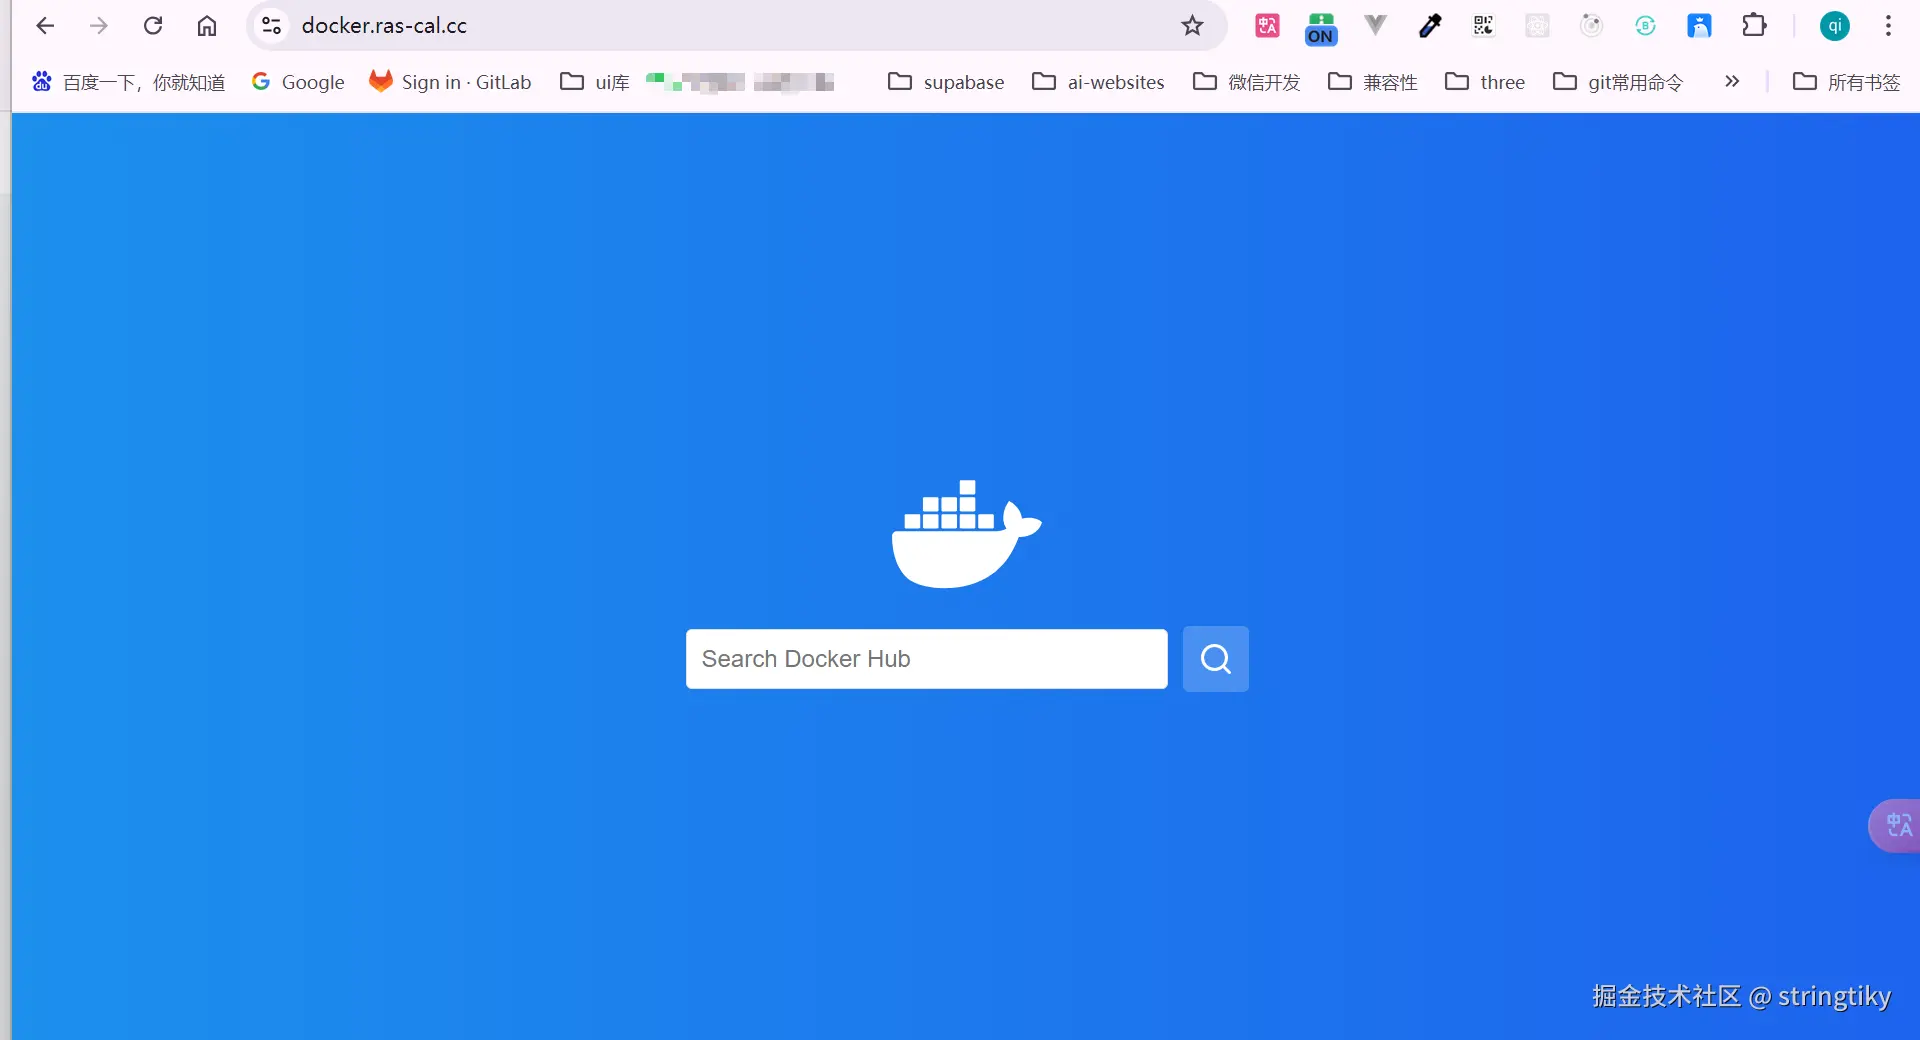Click the magnifier search button
This screenshot has width=1920, height=1040.
click(1215, 659)
